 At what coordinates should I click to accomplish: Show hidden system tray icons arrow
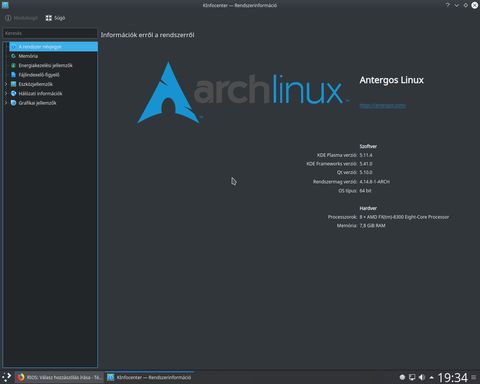click(431, 378)
